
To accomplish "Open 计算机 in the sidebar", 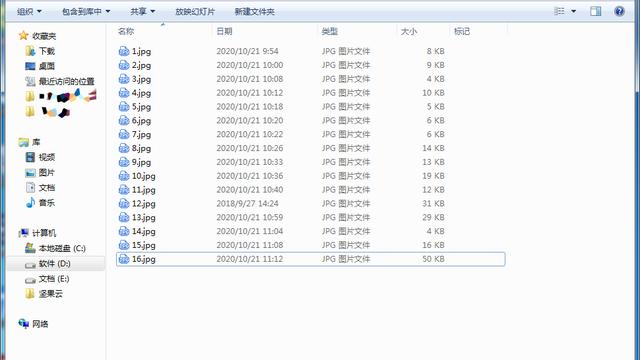I will pos(44,233).
